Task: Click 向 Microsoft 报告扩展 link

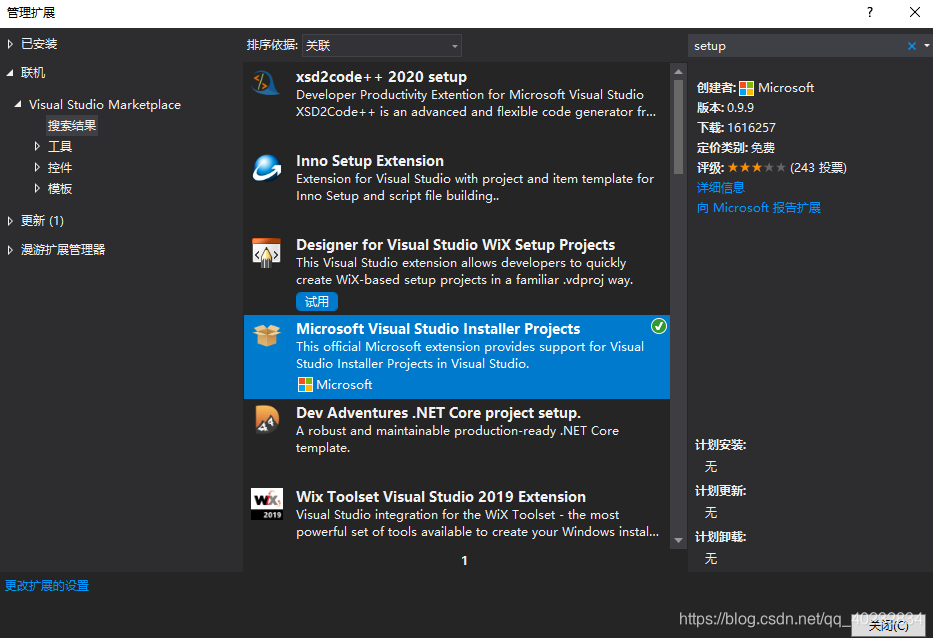Action: click(x=759, y=208)
